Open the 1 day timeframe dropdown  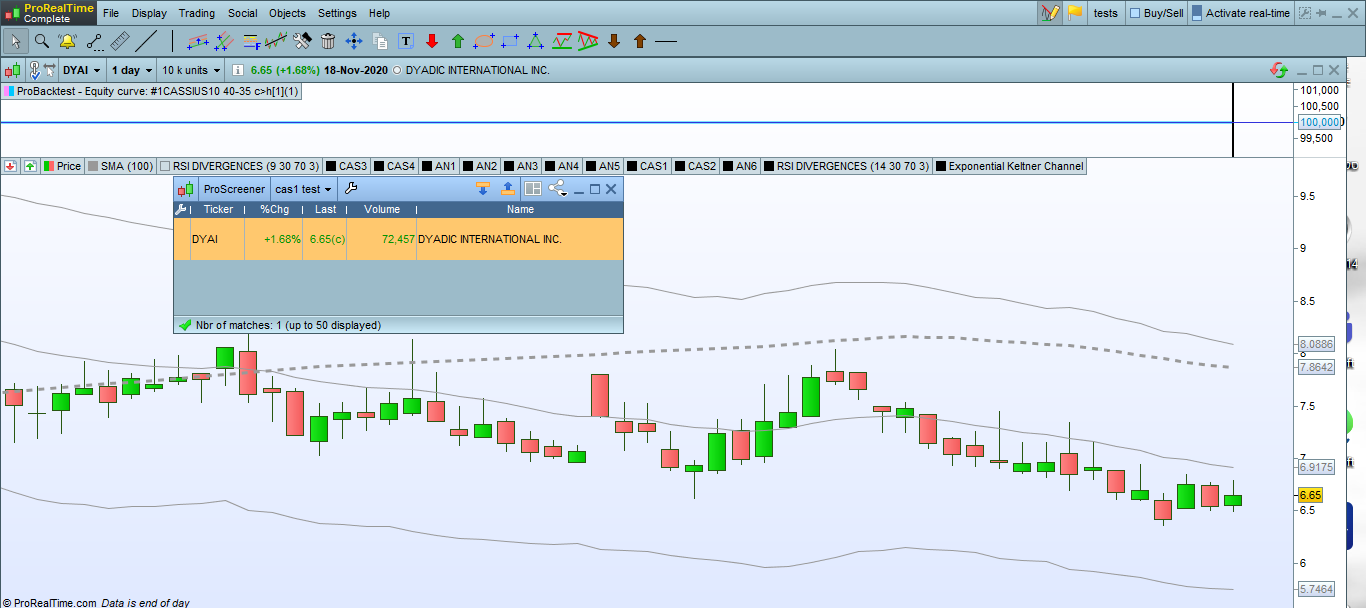click(x=132, y=70)
